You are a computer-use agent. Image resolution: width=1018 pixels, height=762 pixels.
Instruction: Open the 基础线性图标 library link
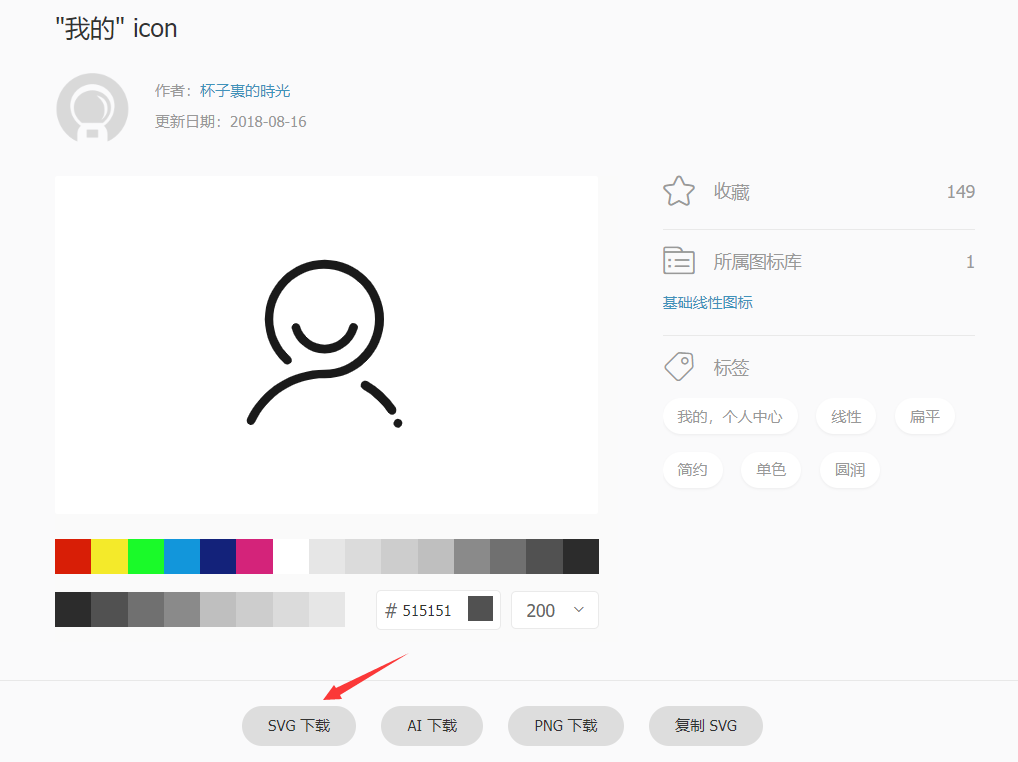pos(707,302)
